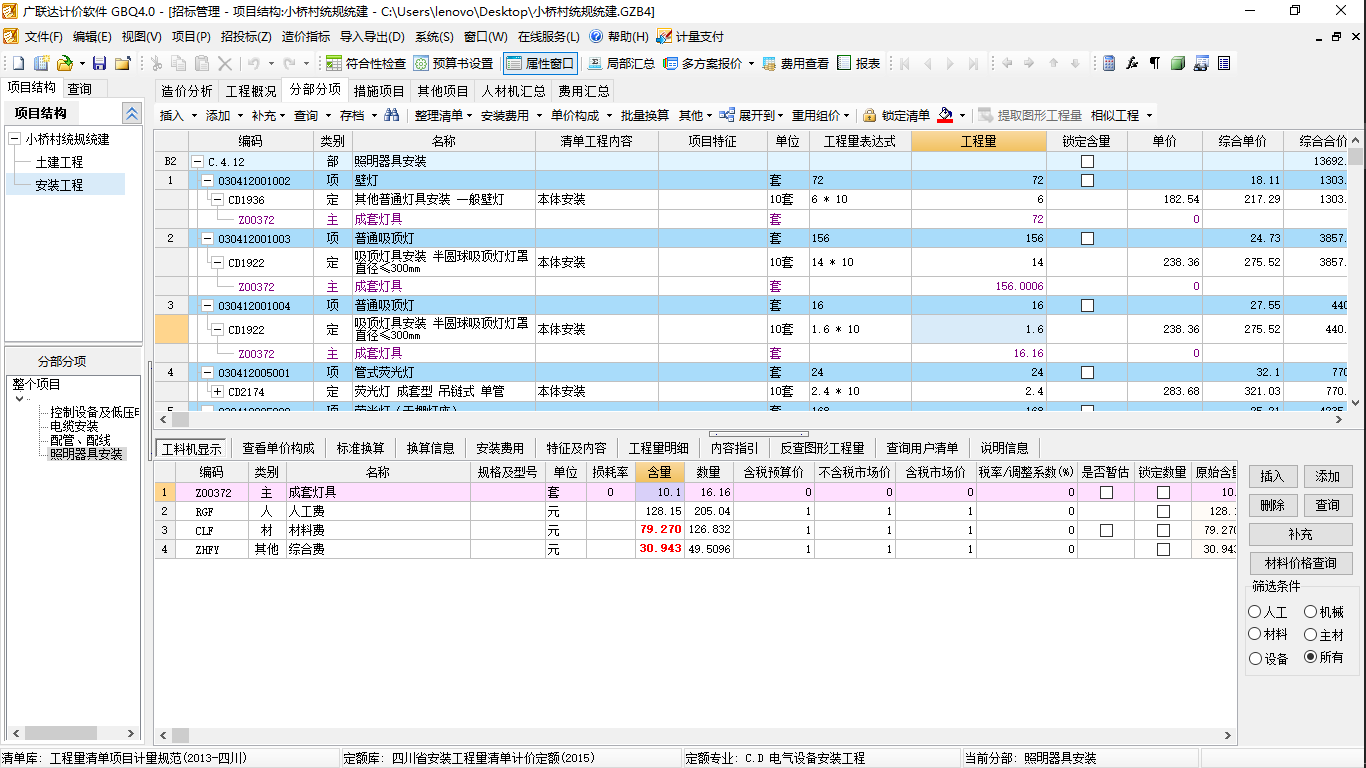Select 土建工程 in project tree
1366x768 pixels.
click(59, 162)
